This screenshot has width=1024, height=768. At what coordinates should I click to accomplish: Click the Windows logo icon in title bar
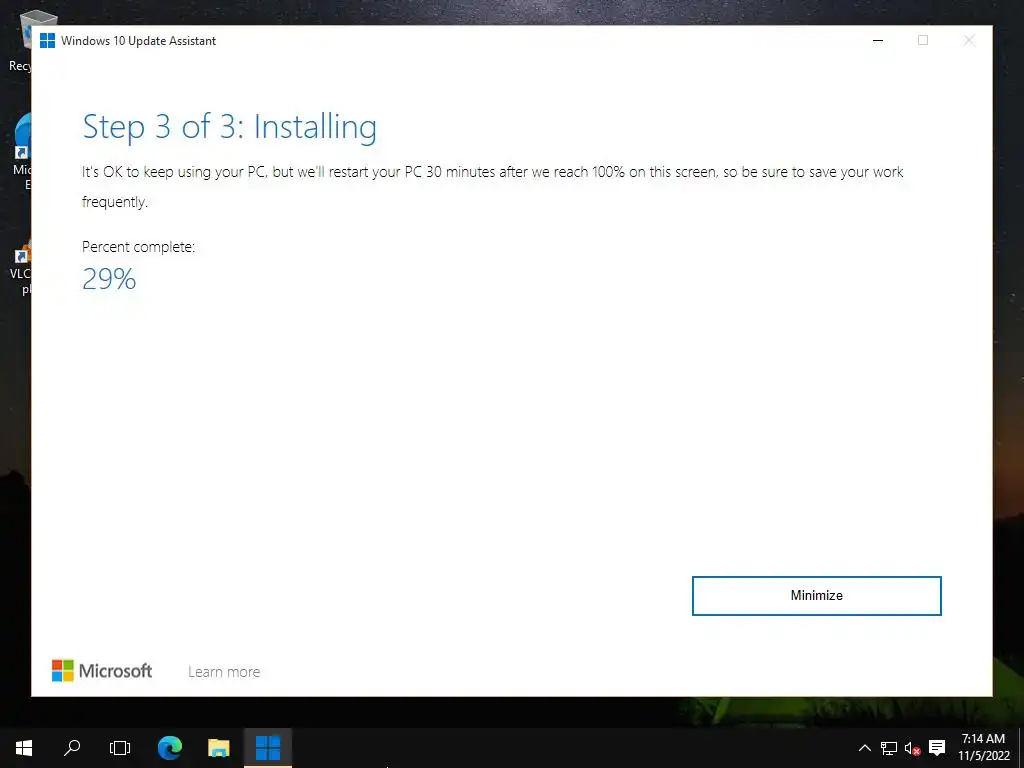coord(47,40)
